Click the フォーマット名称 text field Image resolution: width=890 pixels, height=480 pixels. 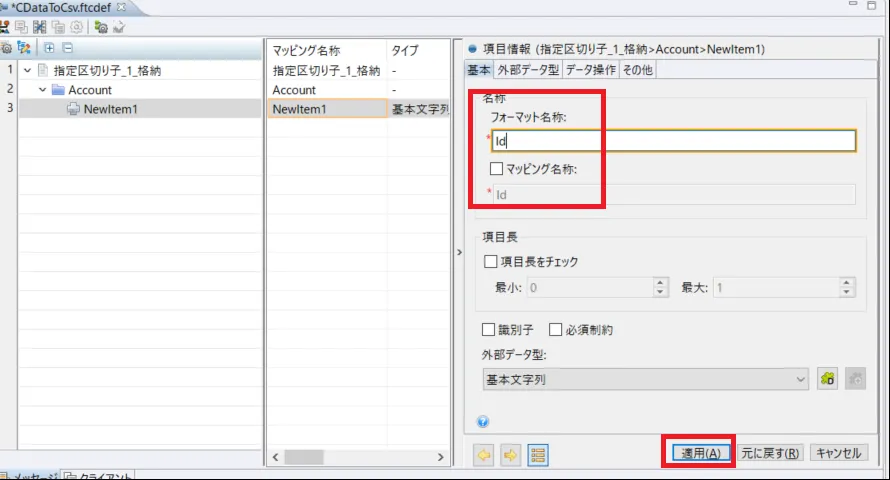(x=674, y=141)
